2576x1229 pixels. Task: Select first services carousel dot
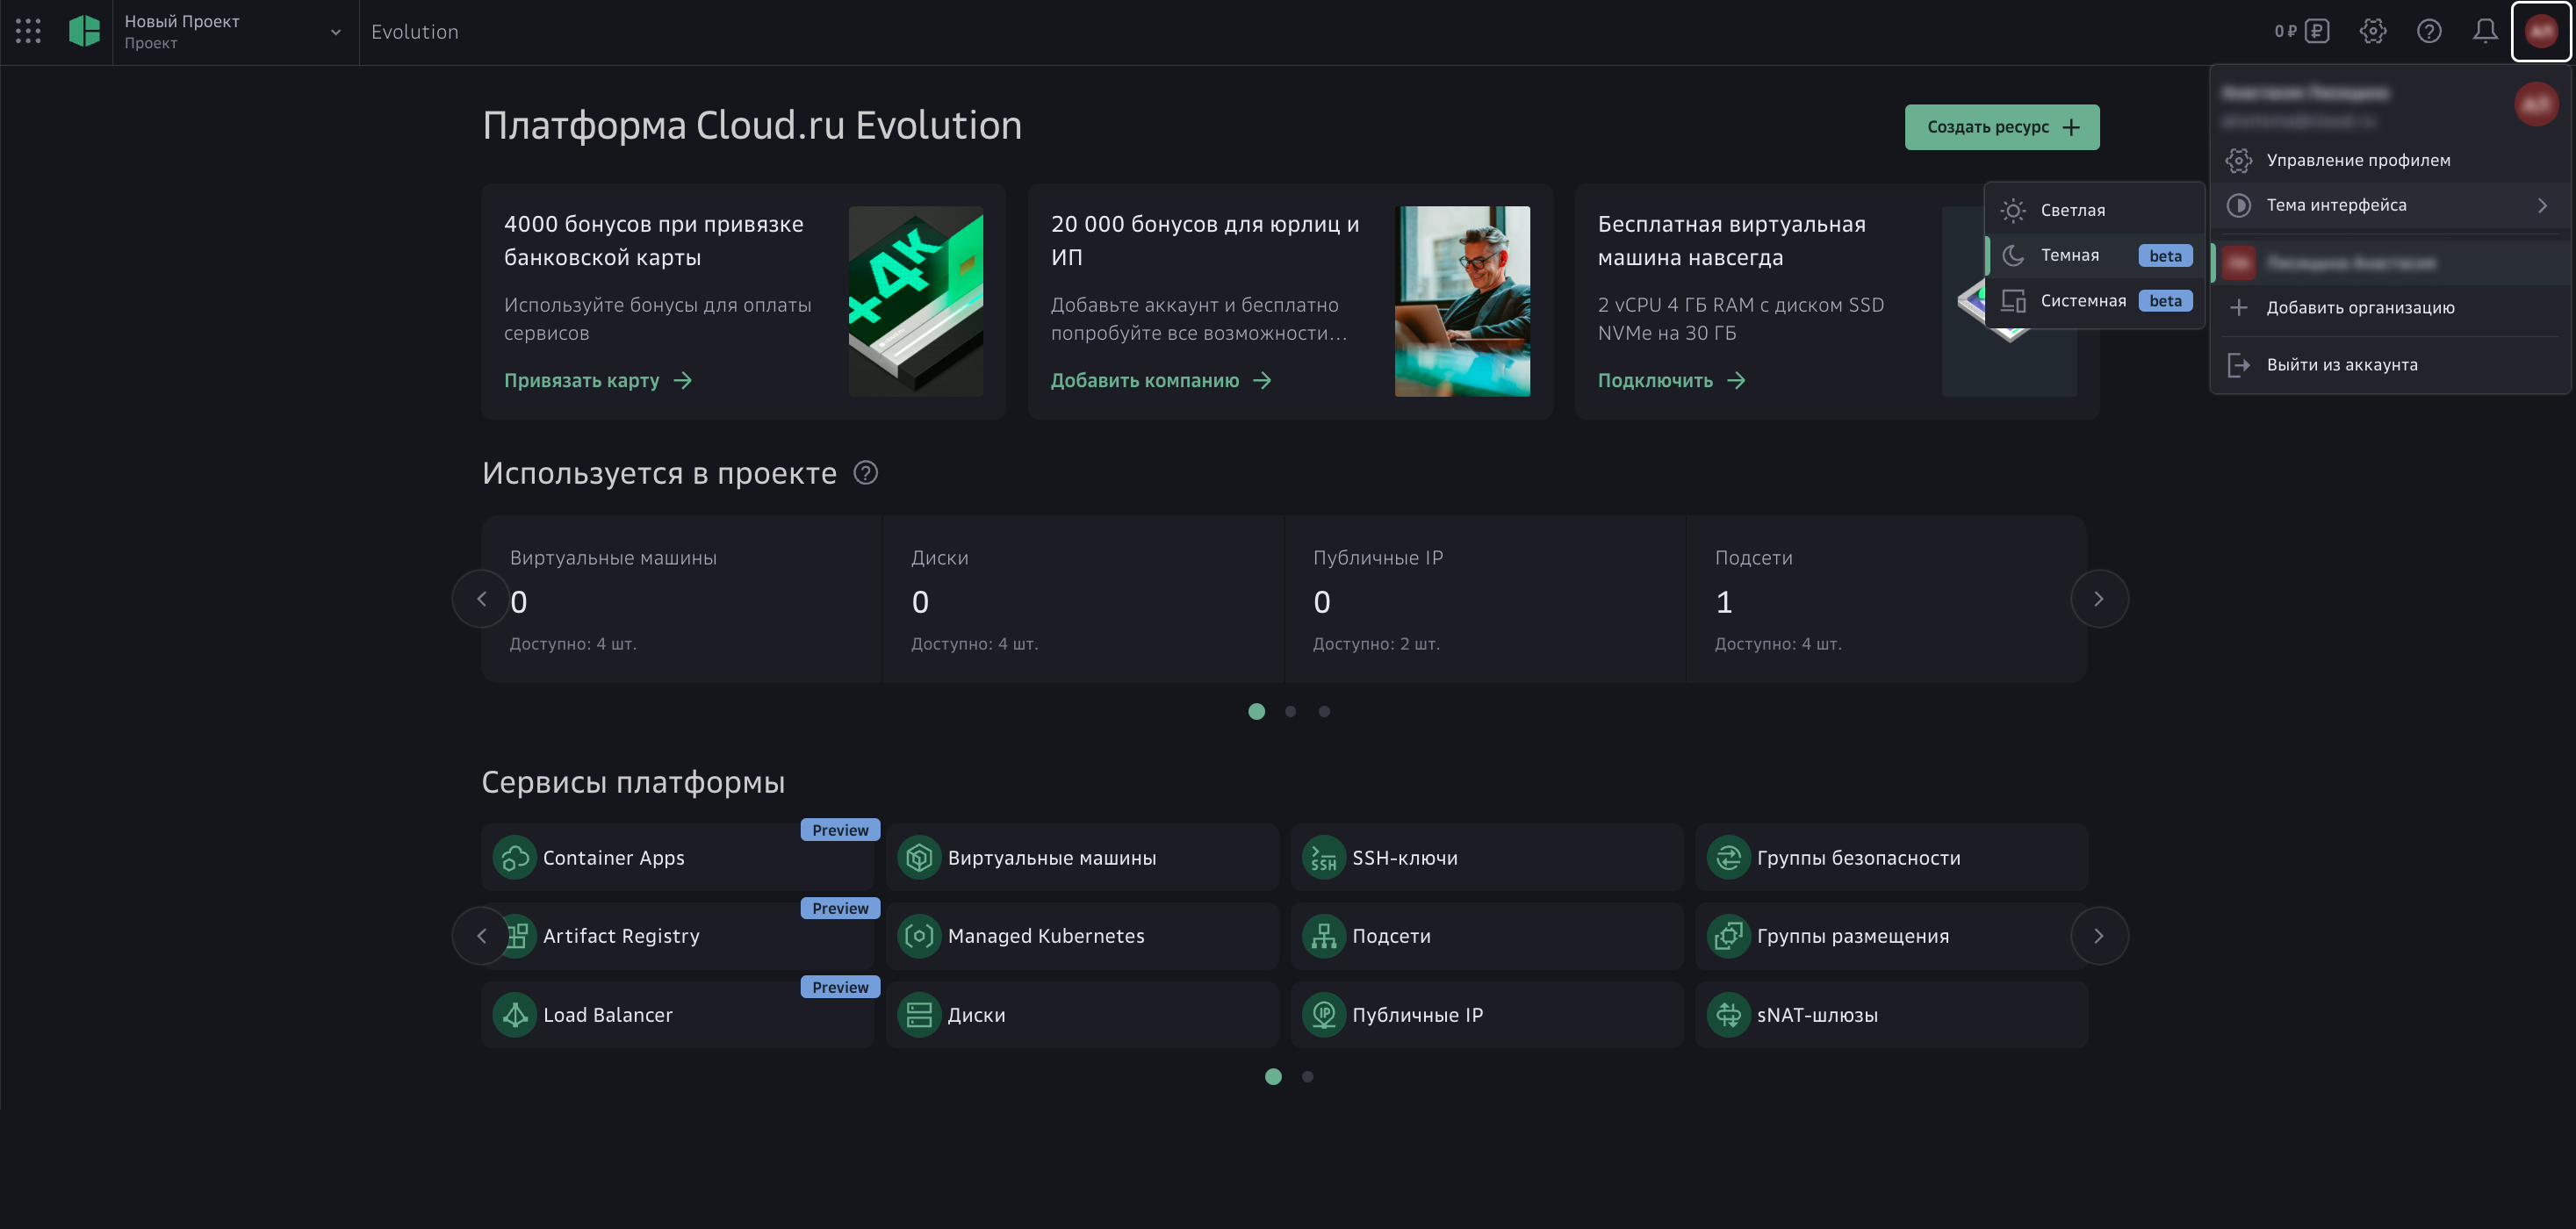click(1273, 1077)
